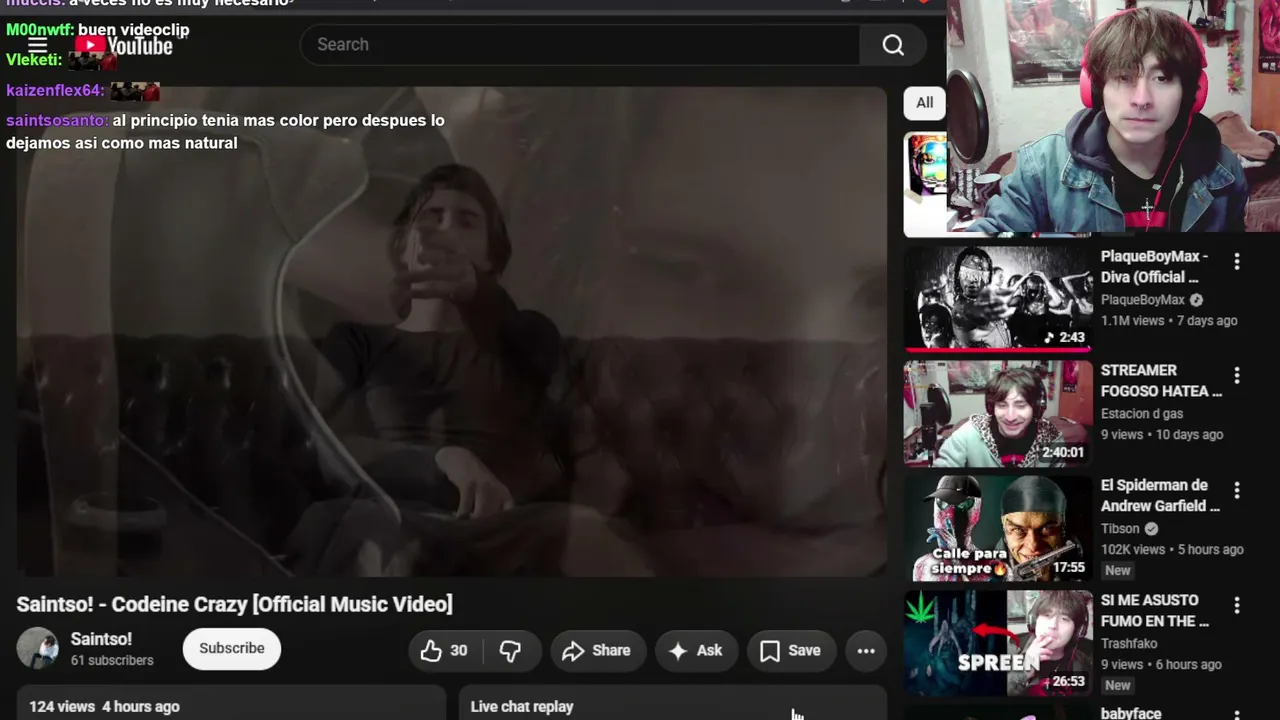Open STREAMER FOGOSO HATEA video title

click(x=1161, y=381)
